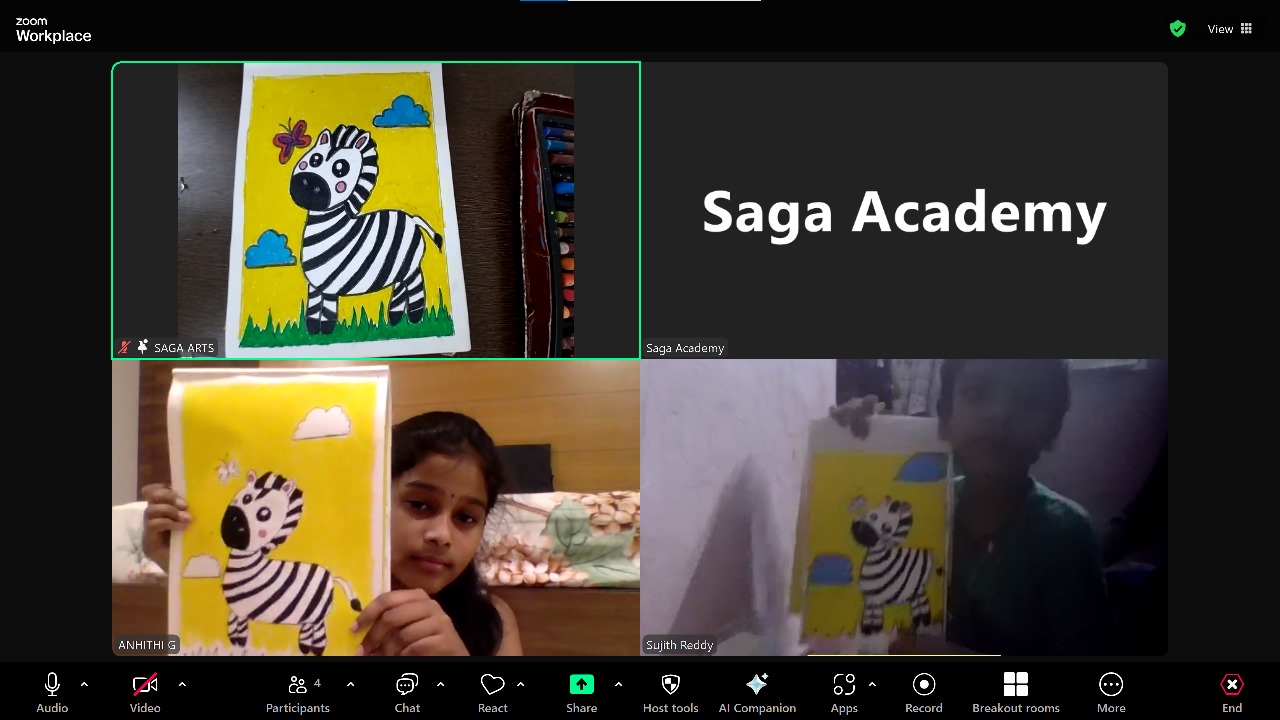The width and height of the screenshot is (1280, 720).
Task: Start recording with Record button
Action: (x=924, y=693)
